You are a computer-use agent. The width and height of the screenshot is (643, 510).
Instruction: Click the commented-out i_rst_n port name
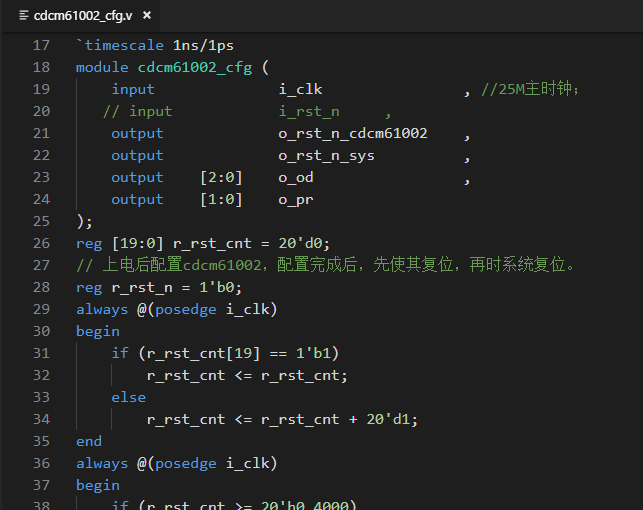pos(309,111)
